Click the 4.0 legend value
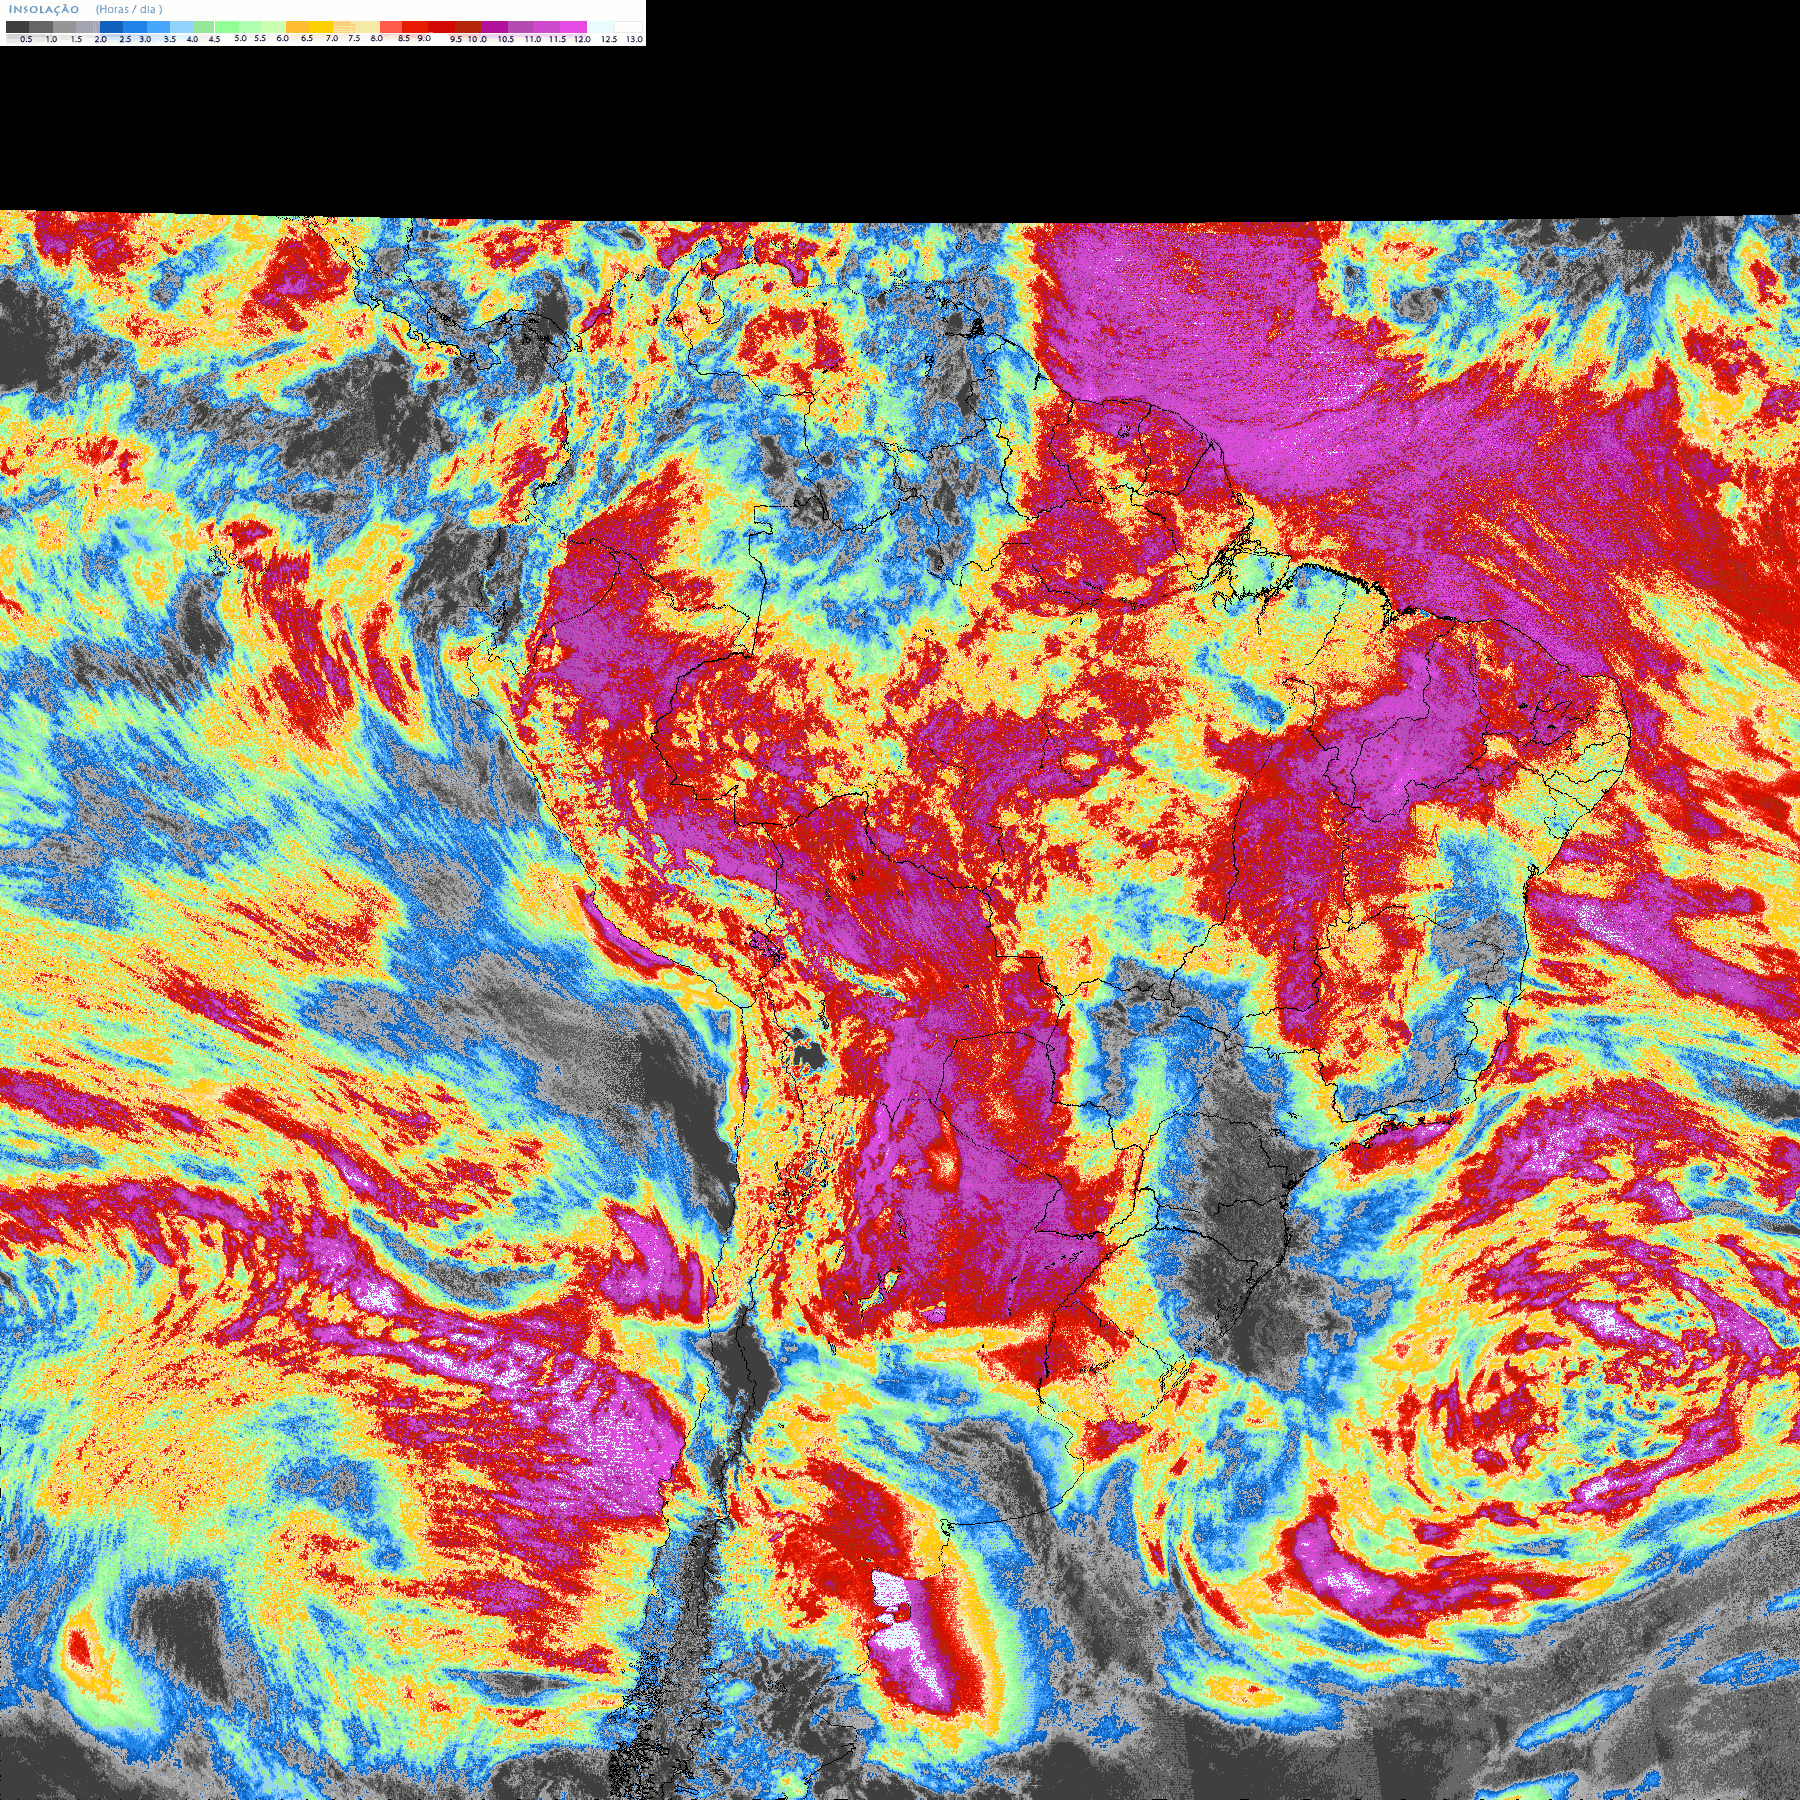The width and height of the screenshot is (1800, 1800). [192, 39]
